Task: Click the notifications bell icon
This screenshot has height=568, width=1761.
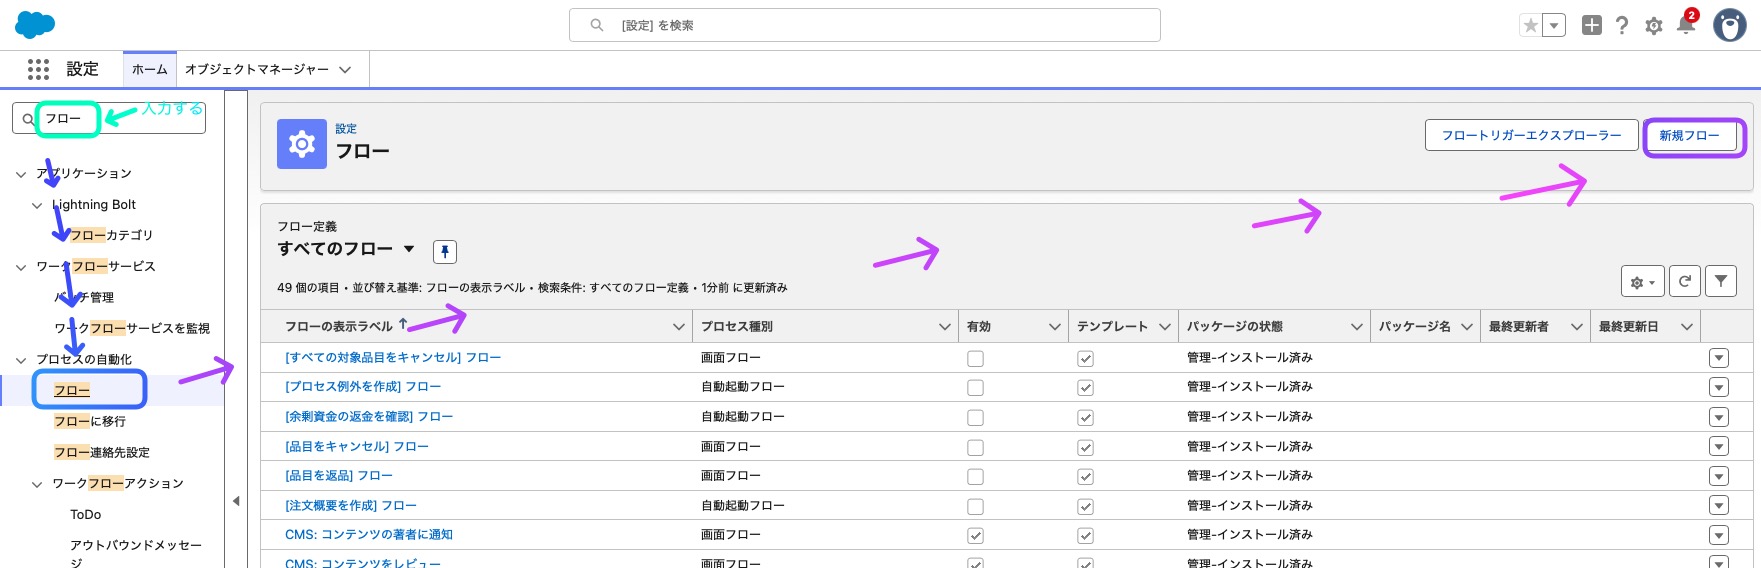Action: (1685, 25)
